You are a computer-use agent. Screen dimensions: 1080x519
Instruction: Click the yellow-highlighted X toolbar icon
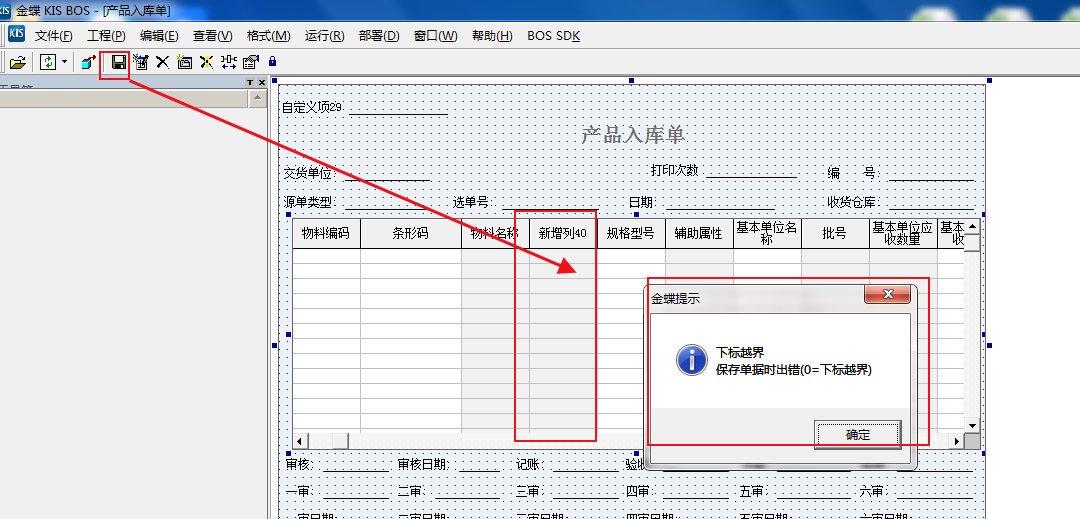[206, 63]
